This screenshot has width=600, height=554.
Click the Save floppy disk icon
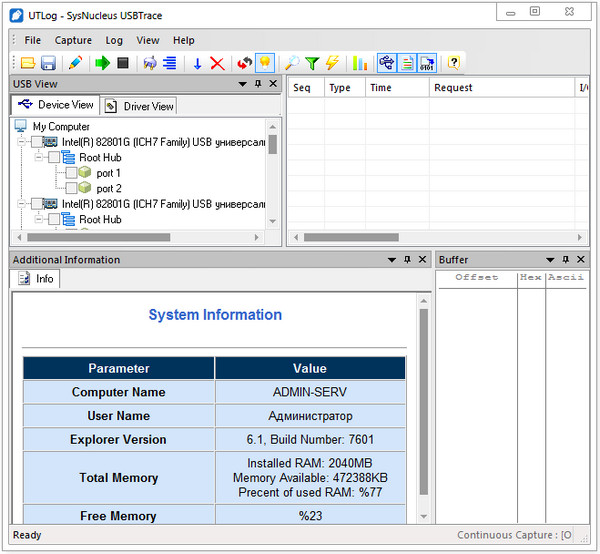click(x=47, y=63)
